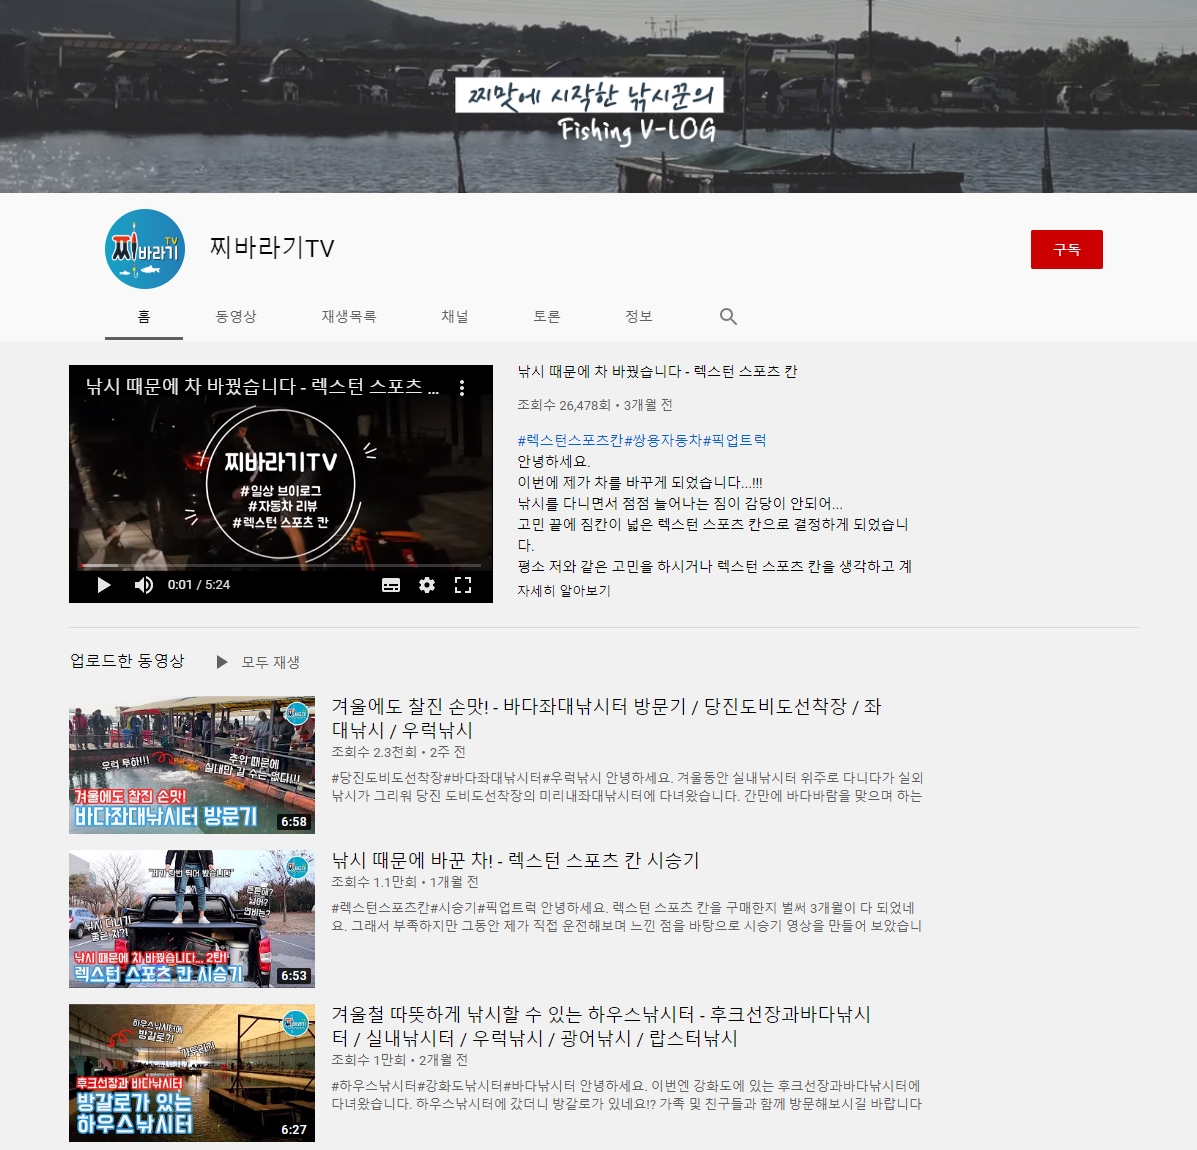1197x1150 pixels.
Task: Seek using the video progress bar
Action: click(280, 566)
